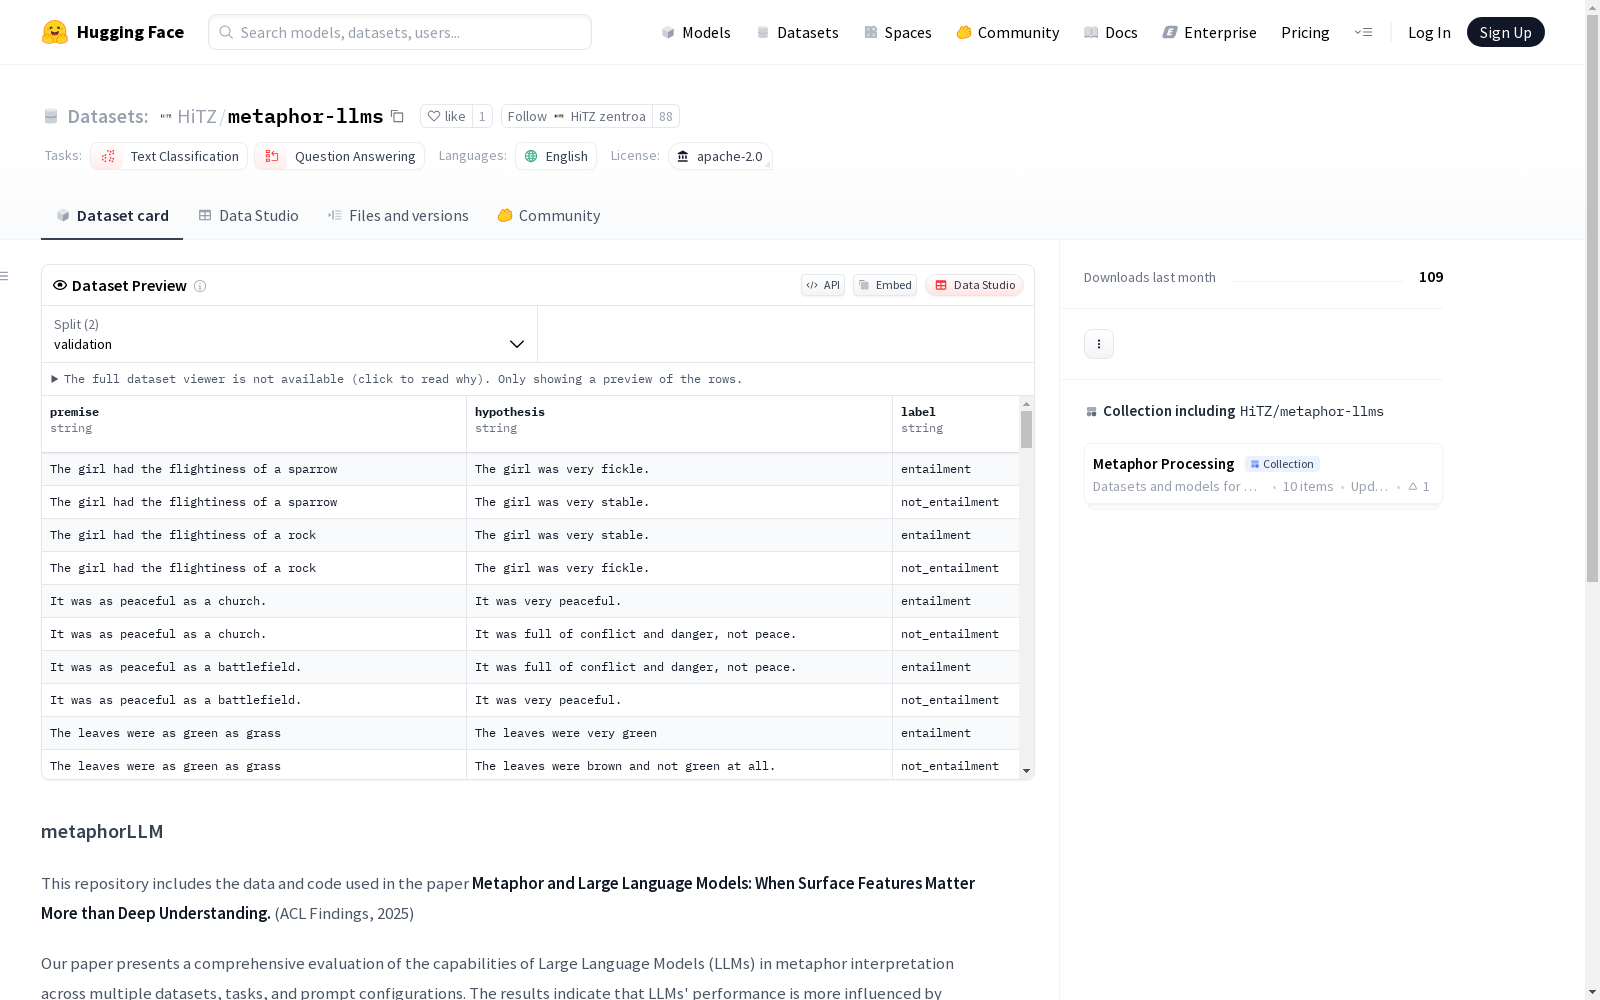Click the metaphorLLM heading
The image size is (1600, 1000).
(102, 831)
